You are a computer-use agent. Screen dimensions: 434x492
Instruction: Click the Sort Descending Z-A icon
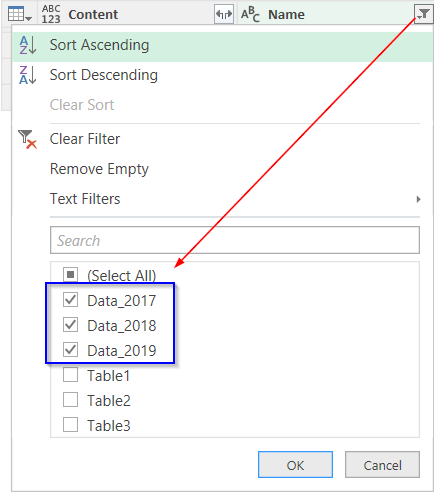coord(28,75)
